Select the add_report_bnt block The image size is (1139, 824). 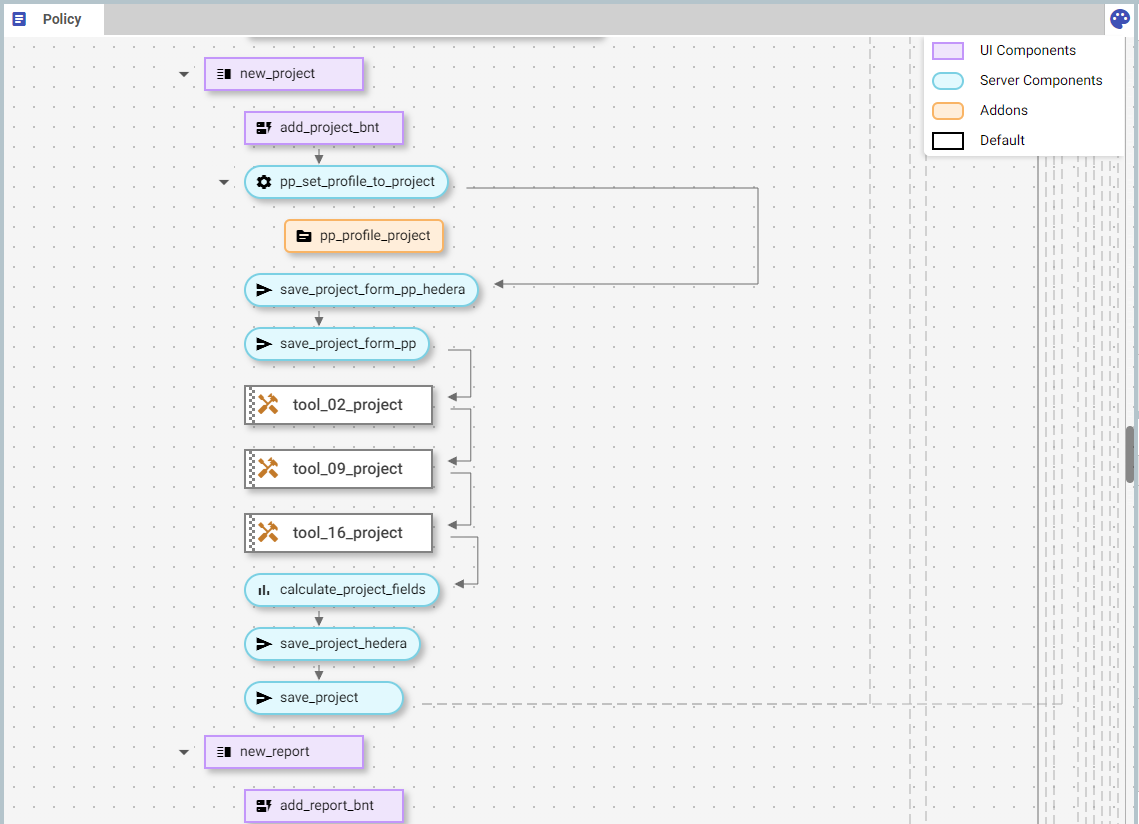tap(326, 806)
